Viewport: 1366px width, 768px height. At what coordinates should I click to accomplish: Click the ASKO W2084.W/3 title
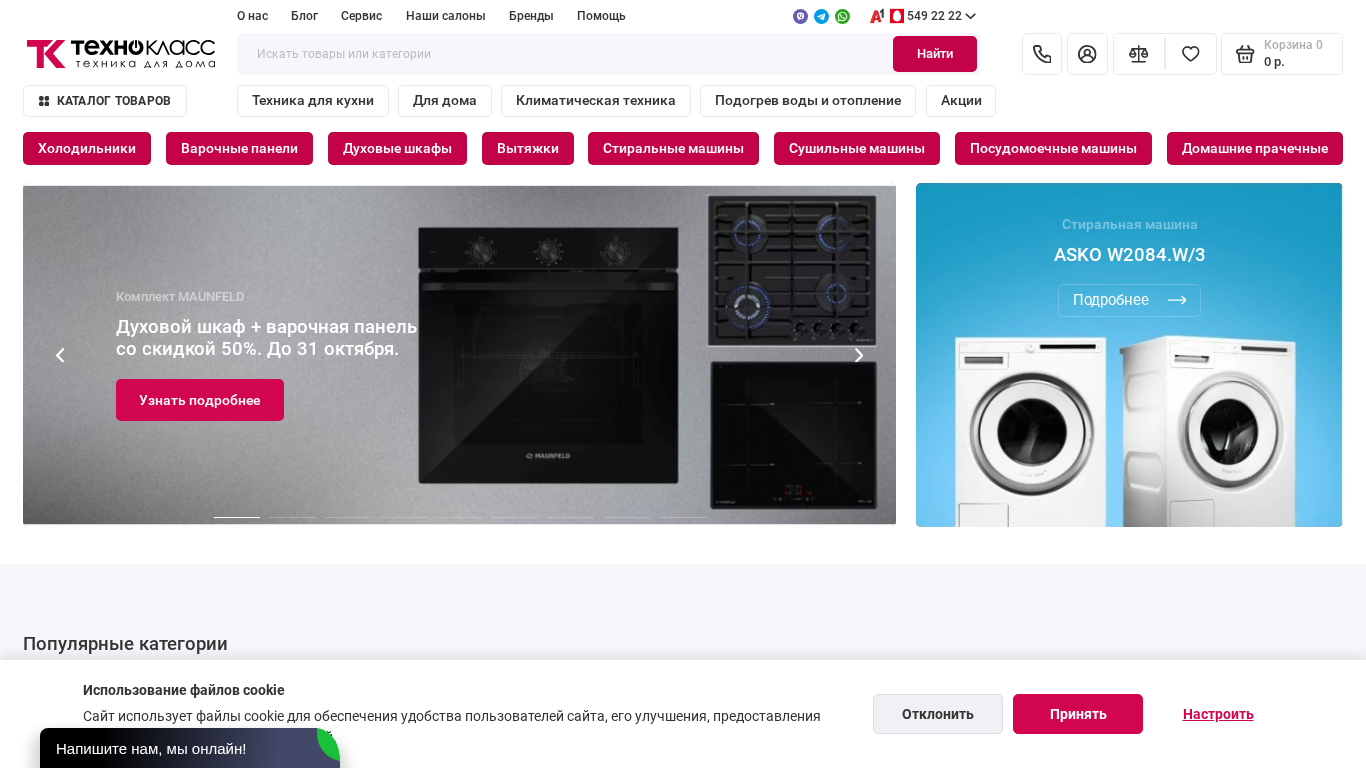1129,255
